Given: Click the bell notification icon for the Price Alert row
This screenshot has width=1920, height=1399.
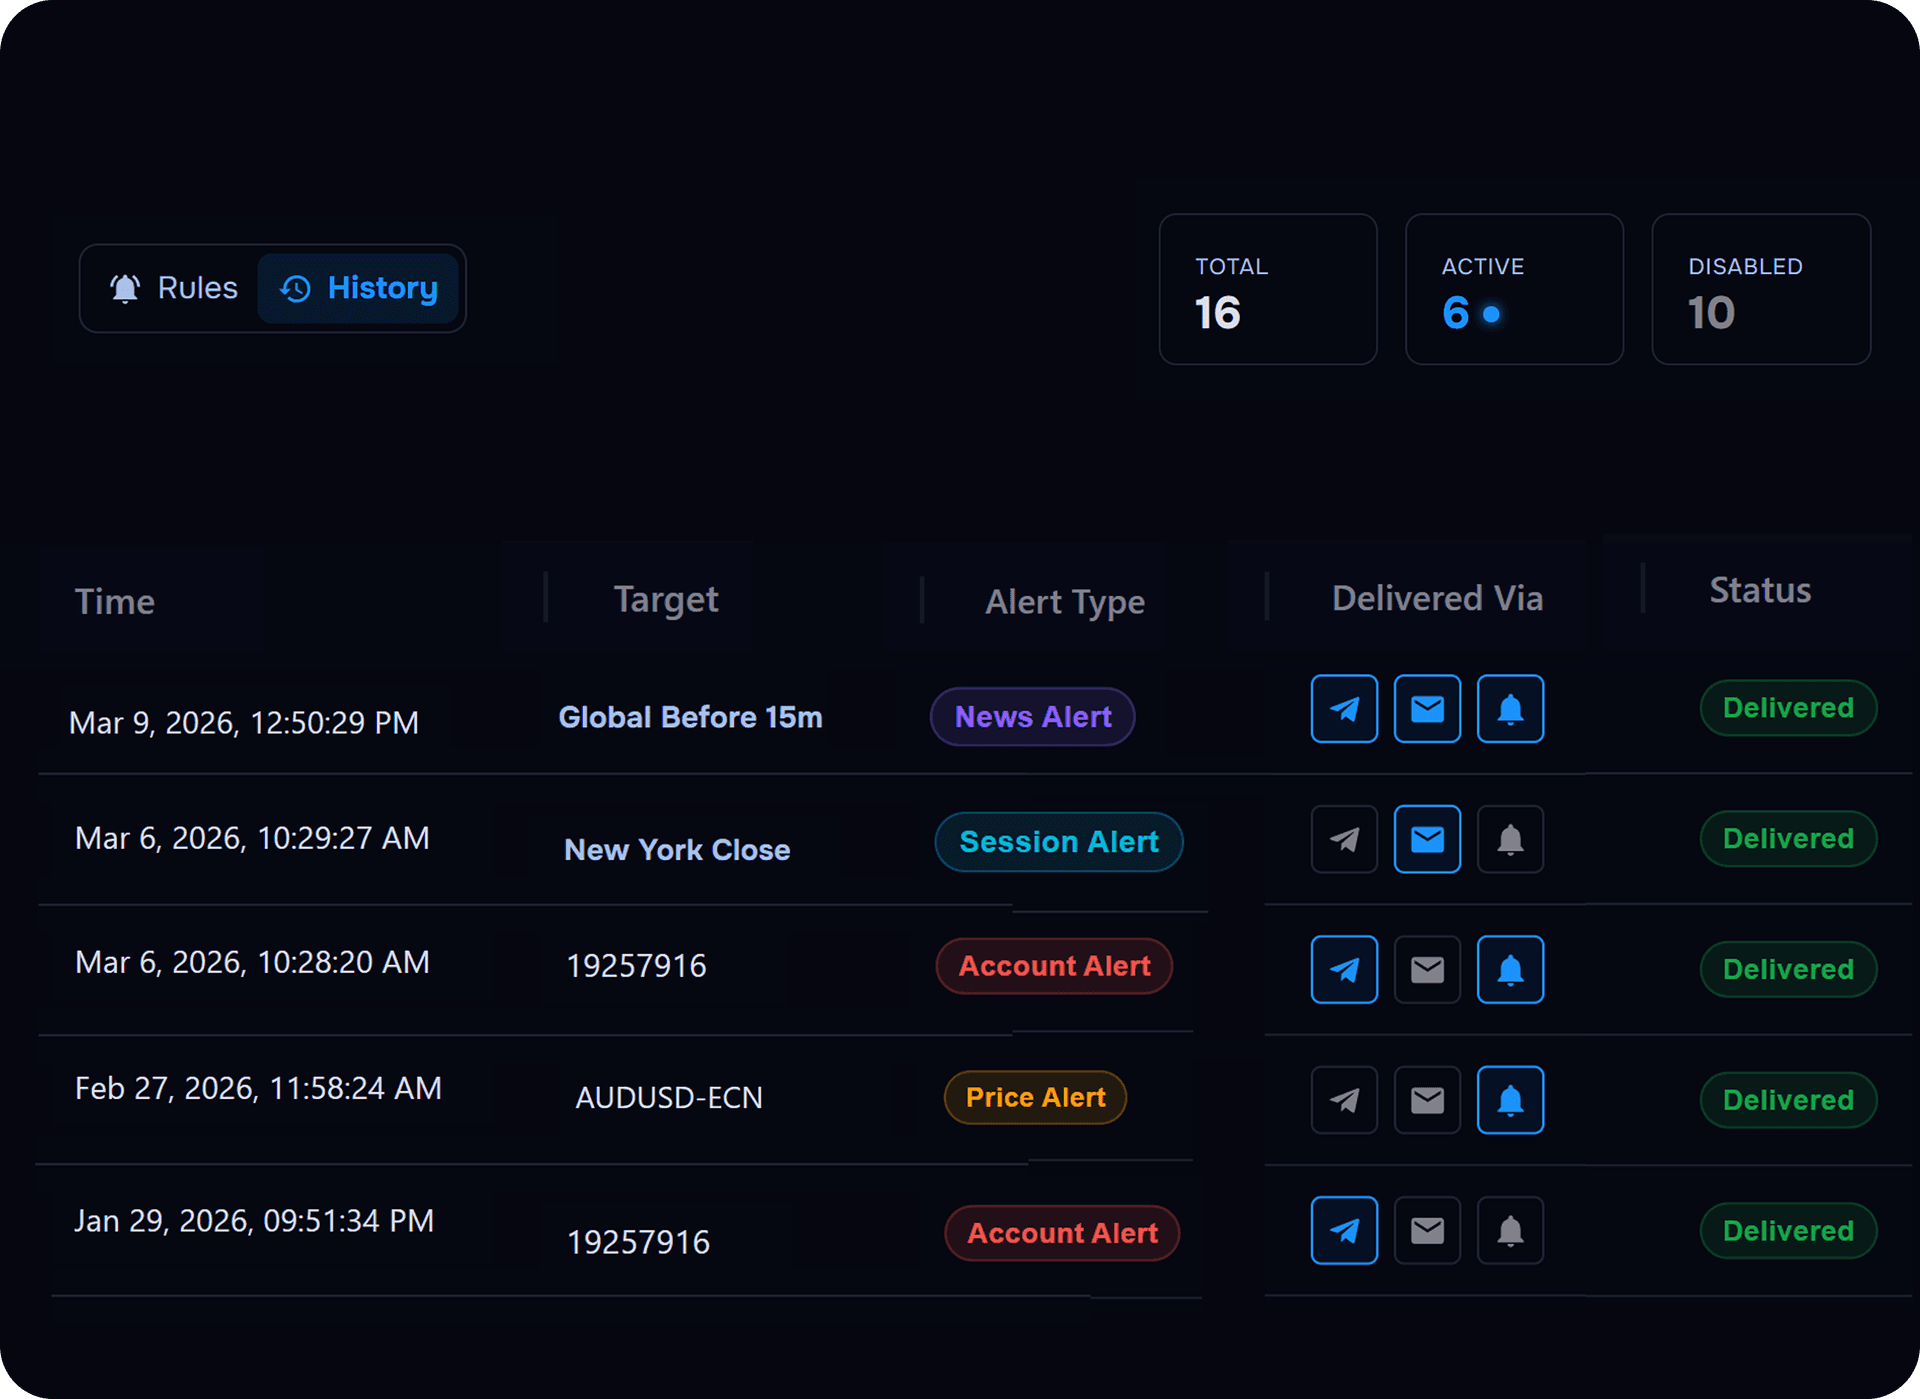Looking at the screenshot, I should [x=1511, y=1100].
